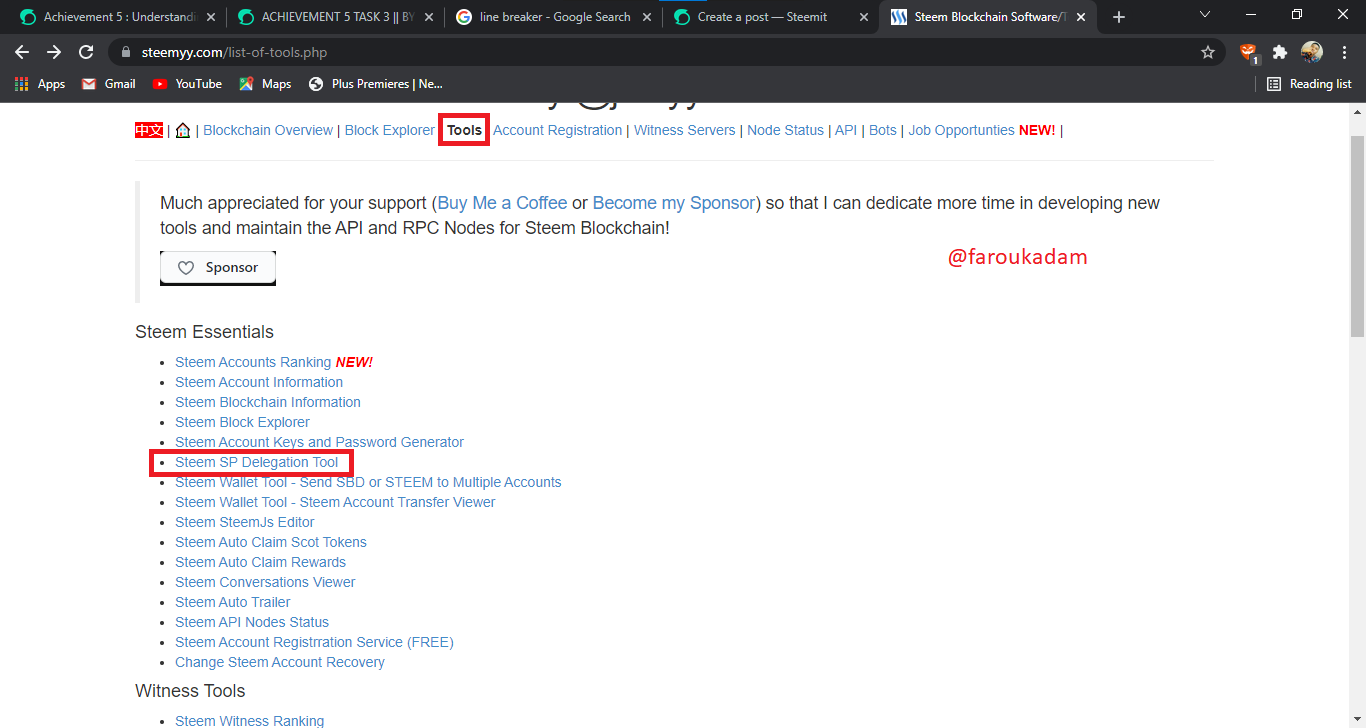1366x728 pixels.
Task: Open the Plus Premieres bookmark
Action: point(376,84)
